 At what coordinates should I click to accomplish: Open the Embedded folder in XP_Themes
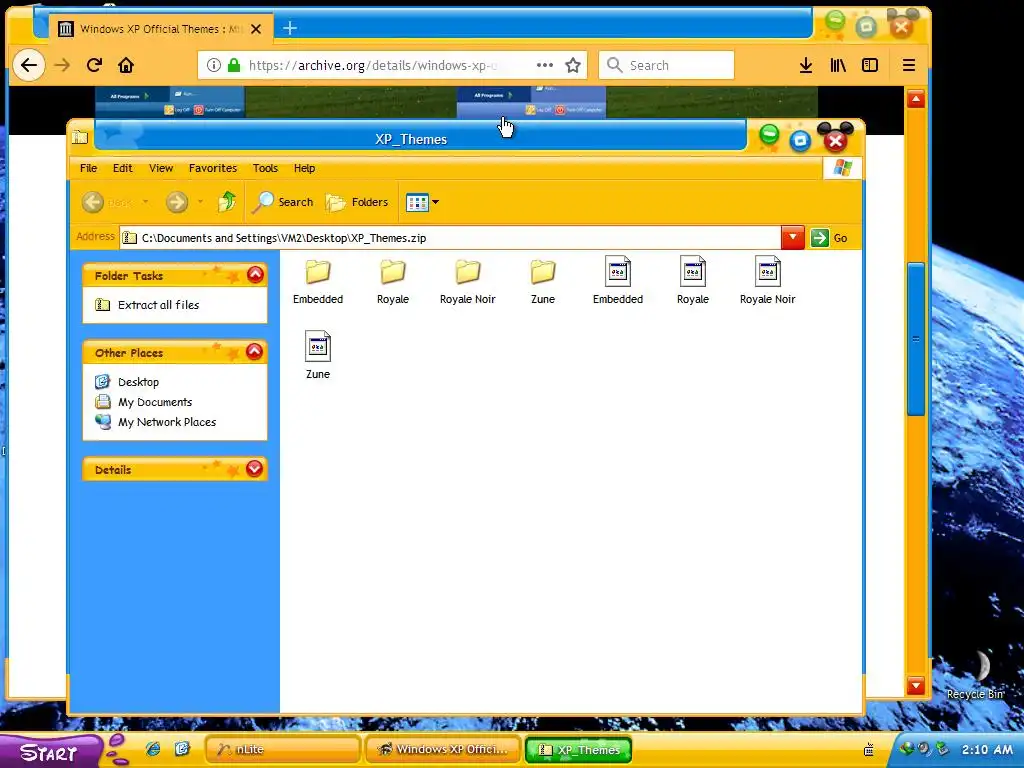tap(318, 282)
